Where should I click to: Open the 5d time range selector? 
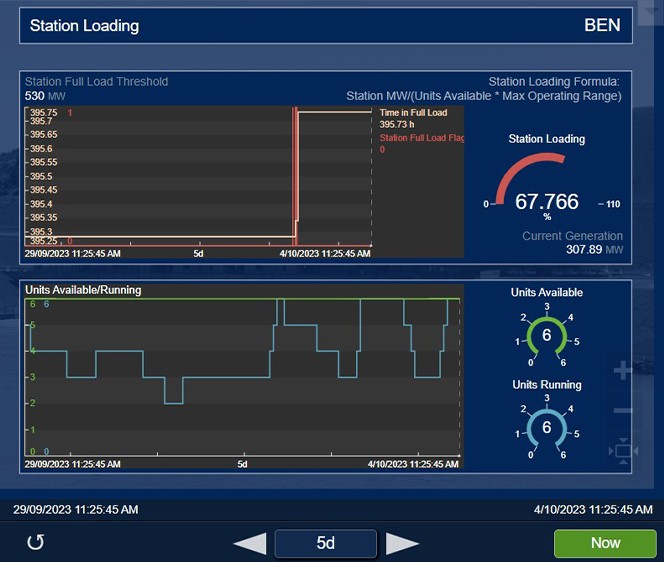(x=326, y=543)
